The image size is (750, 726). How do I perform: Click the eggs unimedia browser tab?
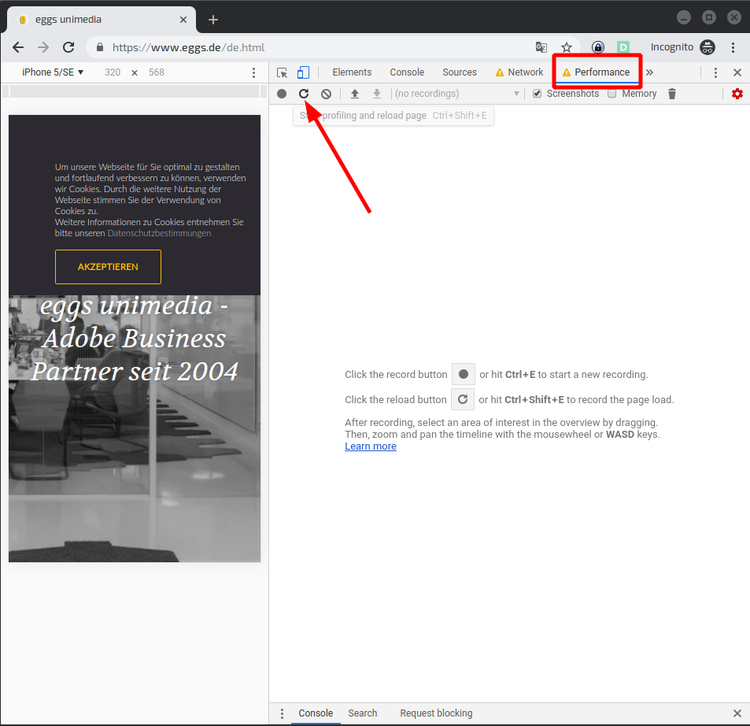point(100,20)
